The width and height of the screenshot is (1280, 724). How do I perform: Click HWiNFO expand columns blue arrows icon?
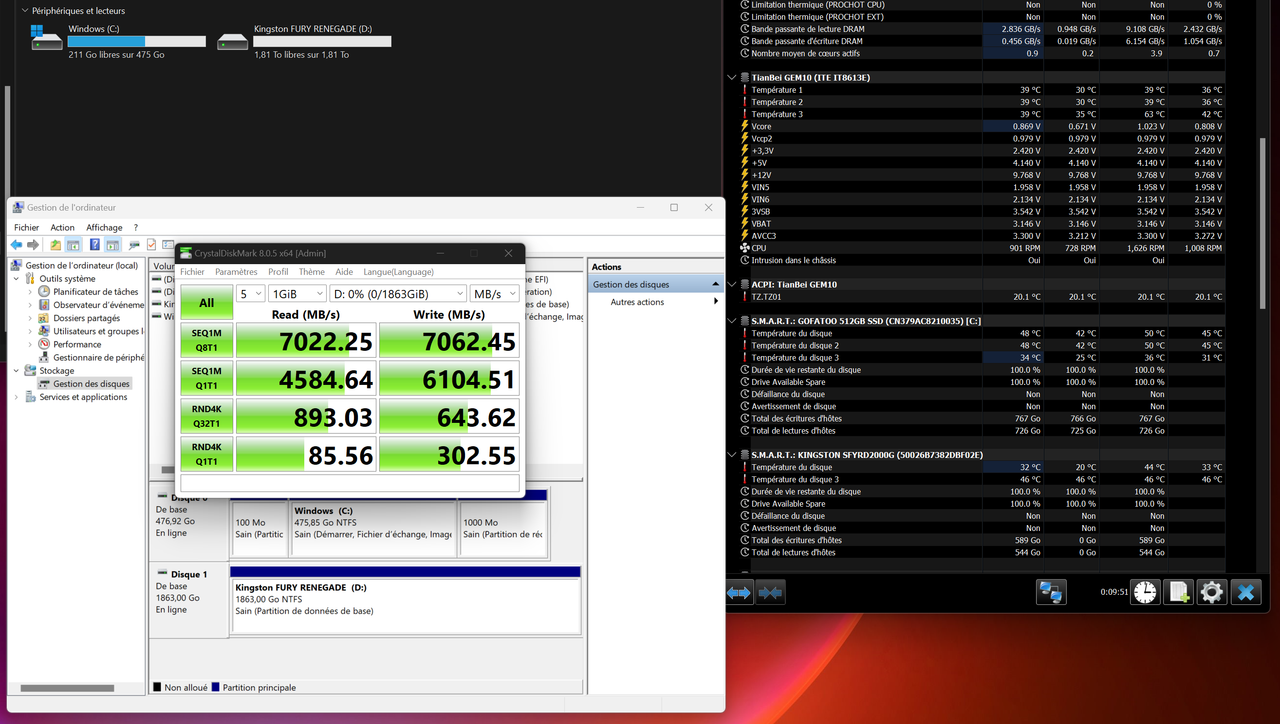coord(739,592)
